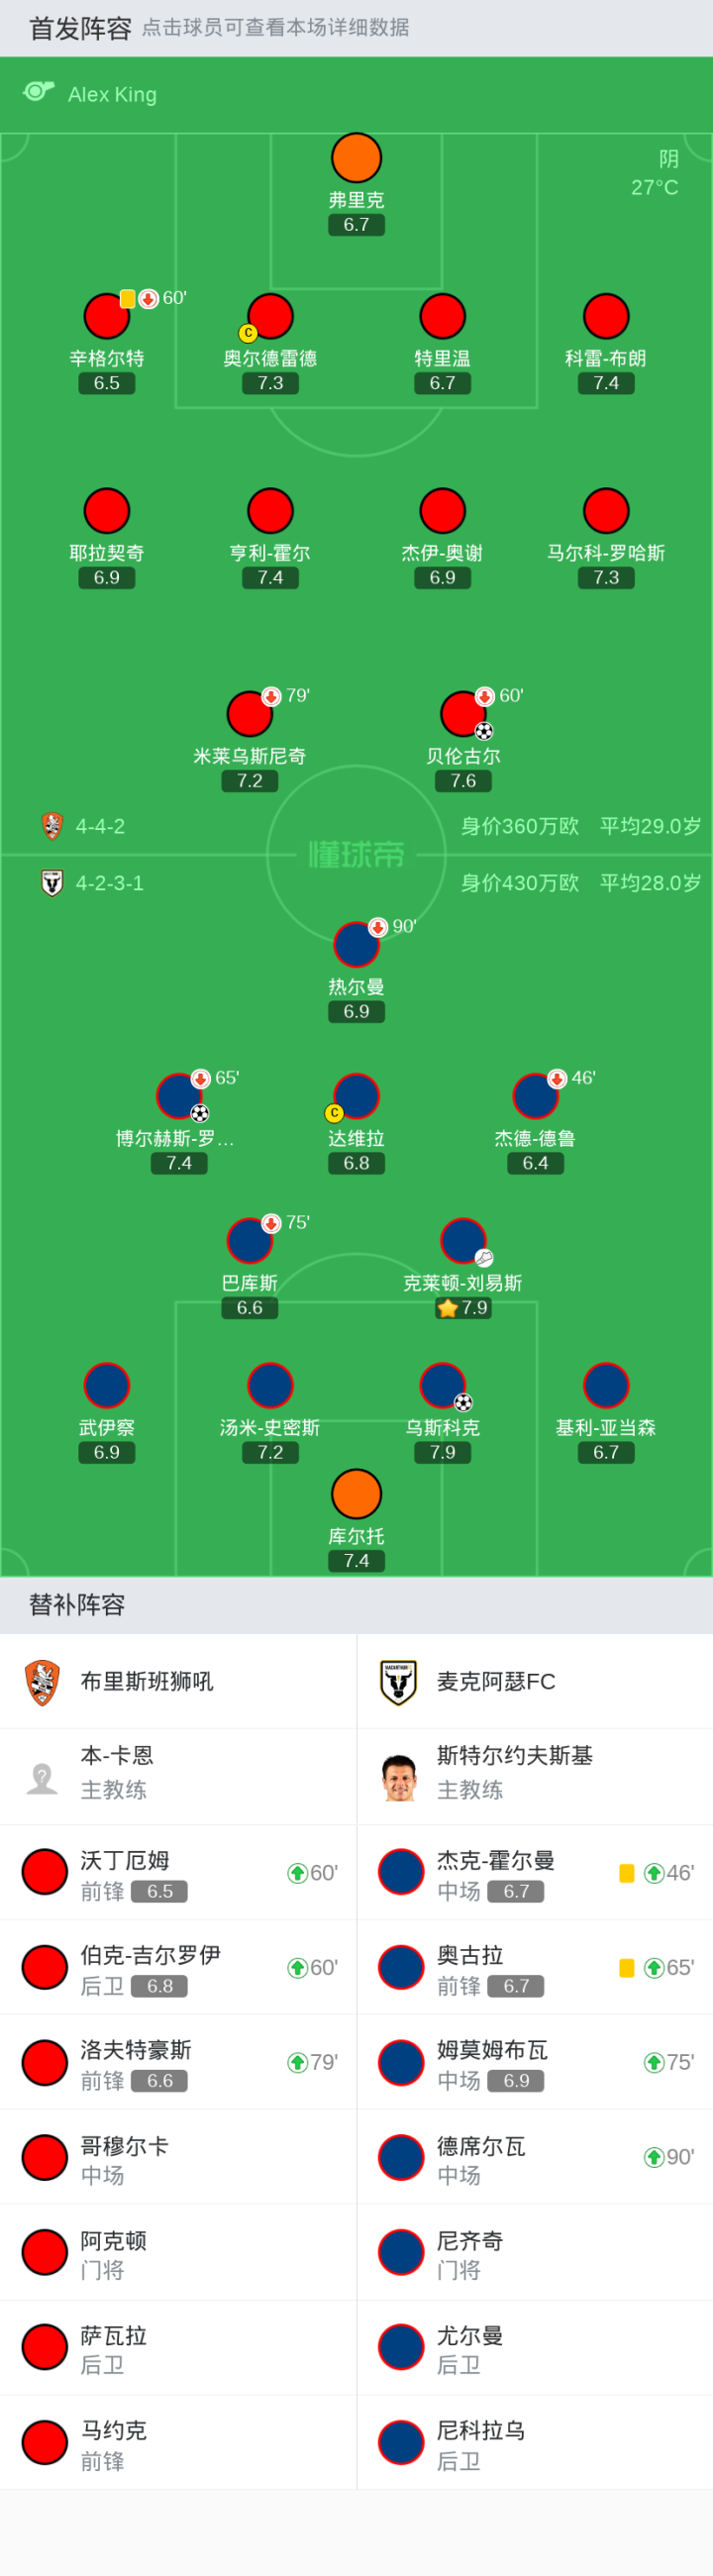This screenshot has width=713, height=2576.
Task: Open coach 斯特尔约夫斯基's photo
Action: (x=398, y=1777)
